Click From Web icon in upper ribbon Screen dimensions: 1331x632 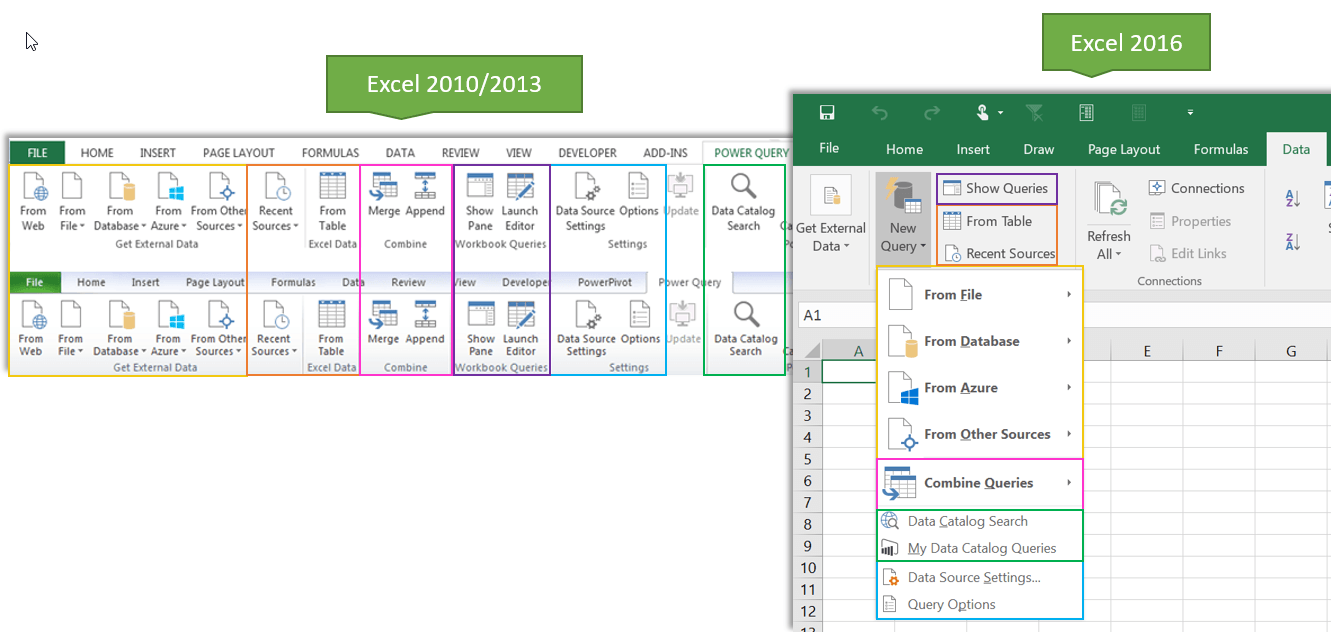pos(33,188)
